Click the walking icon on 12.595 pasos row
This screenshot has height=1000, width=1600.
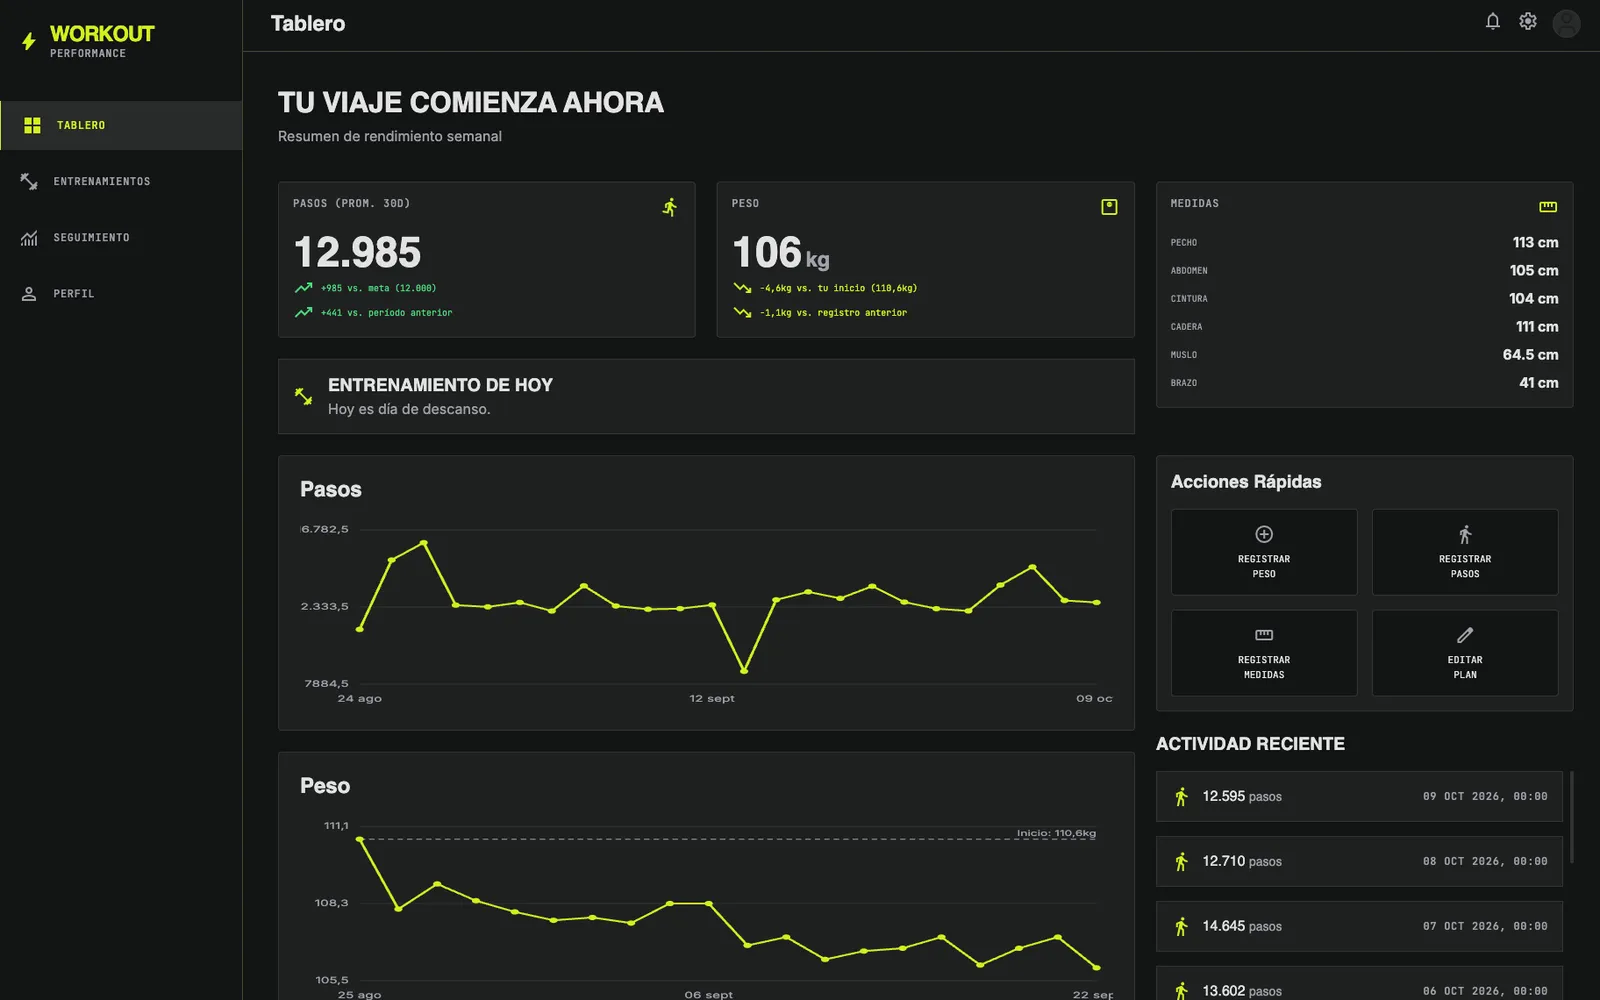click(1181, 796)
